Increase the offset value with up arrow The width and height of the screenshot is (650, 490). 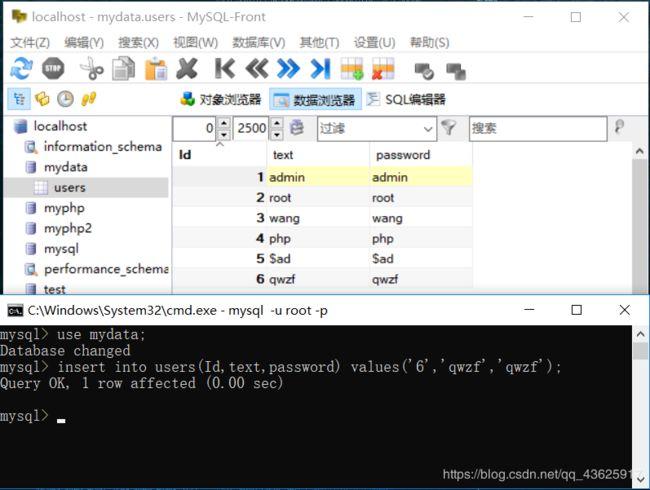[x=223, y=123]
